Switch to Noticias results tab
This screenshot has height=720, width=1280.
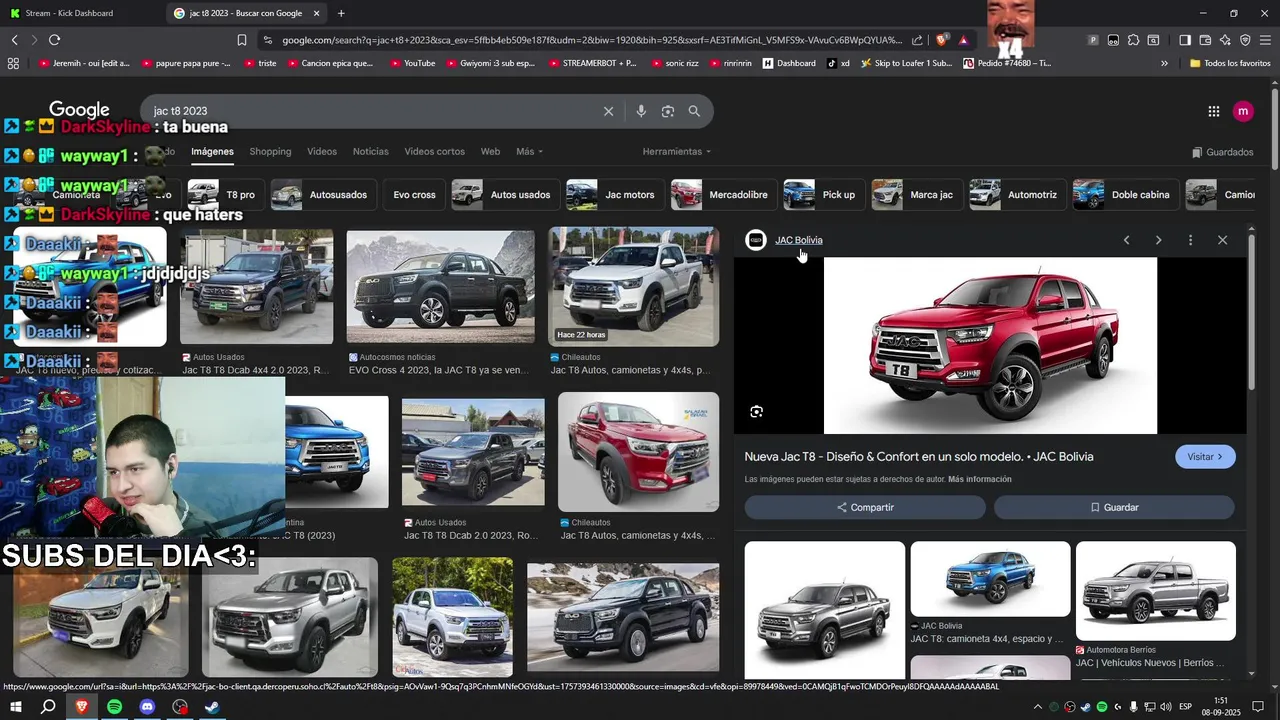tap(370, 152)
